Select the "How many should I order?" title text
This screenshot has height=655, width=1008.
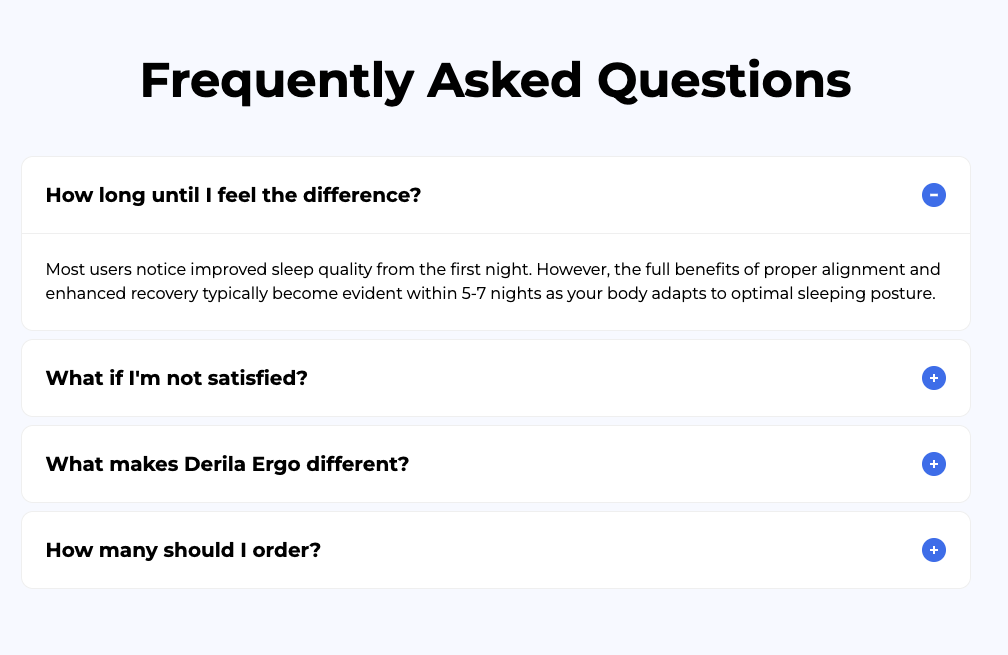click(x=183, y=551)
